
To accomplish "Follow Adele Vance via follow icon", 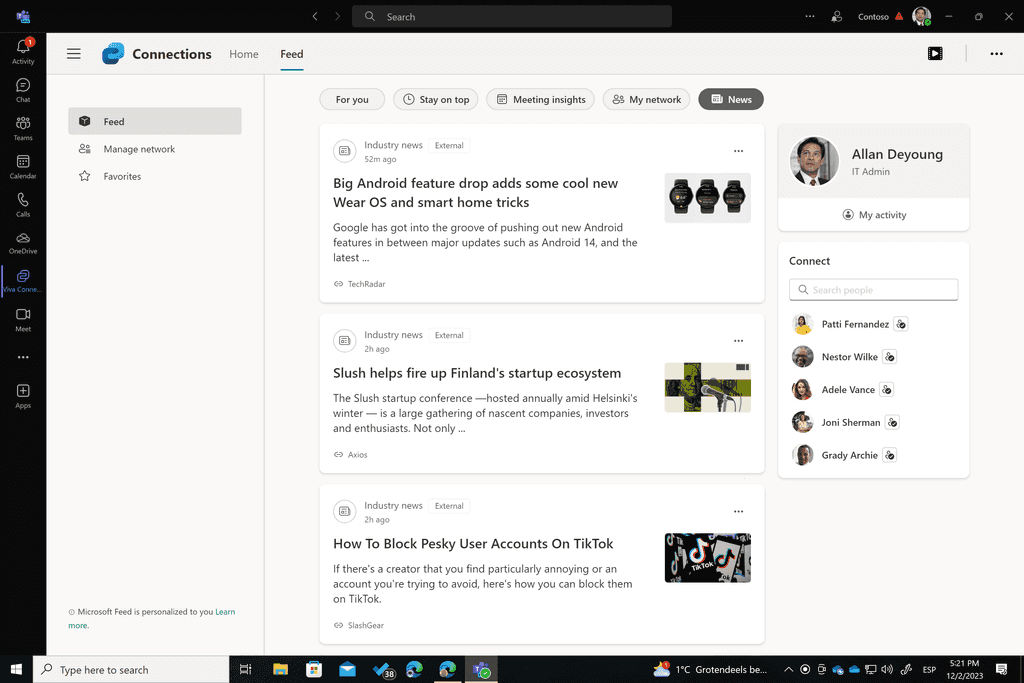I will 886,389.
